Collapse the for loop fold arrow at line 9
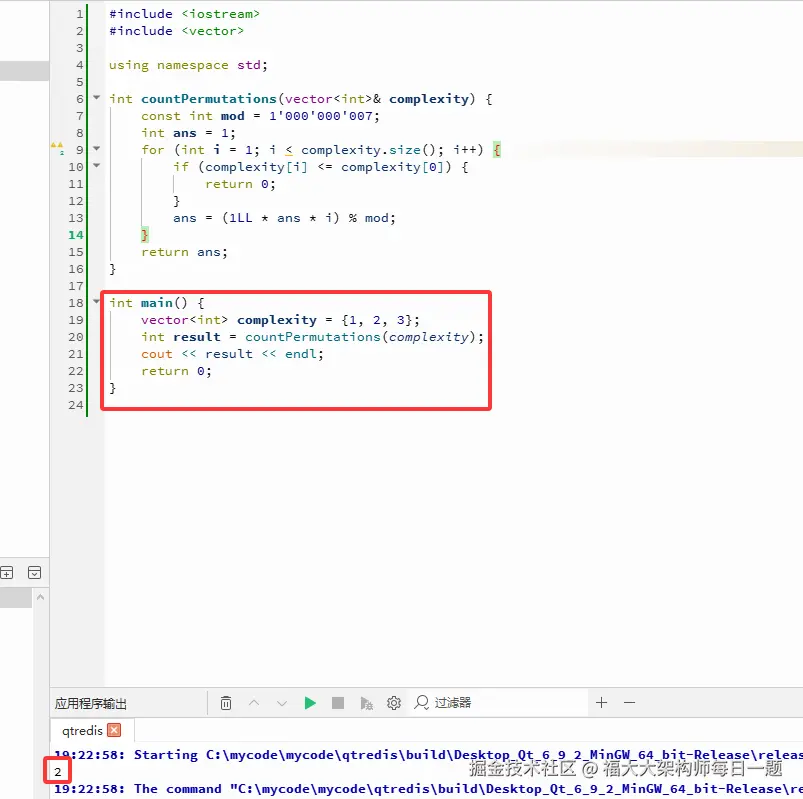803x799 pixels. [96, 149]
